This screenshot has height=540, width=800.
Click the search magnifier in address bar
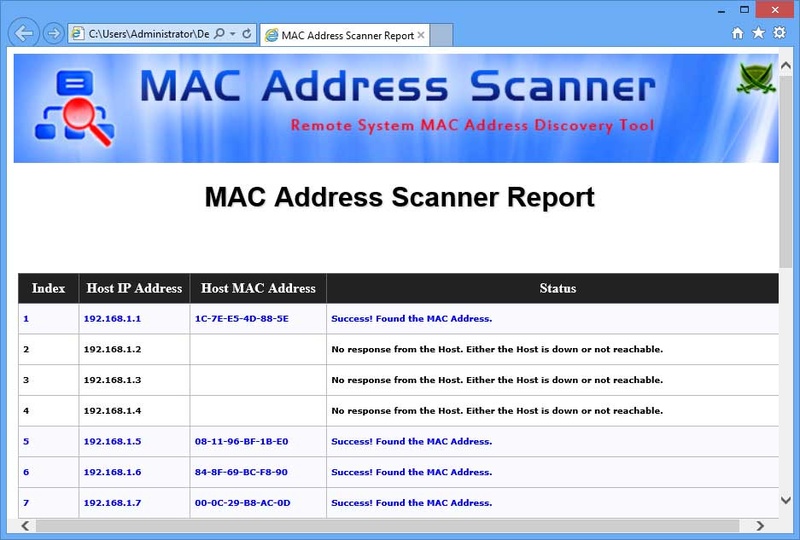(219, 34)
